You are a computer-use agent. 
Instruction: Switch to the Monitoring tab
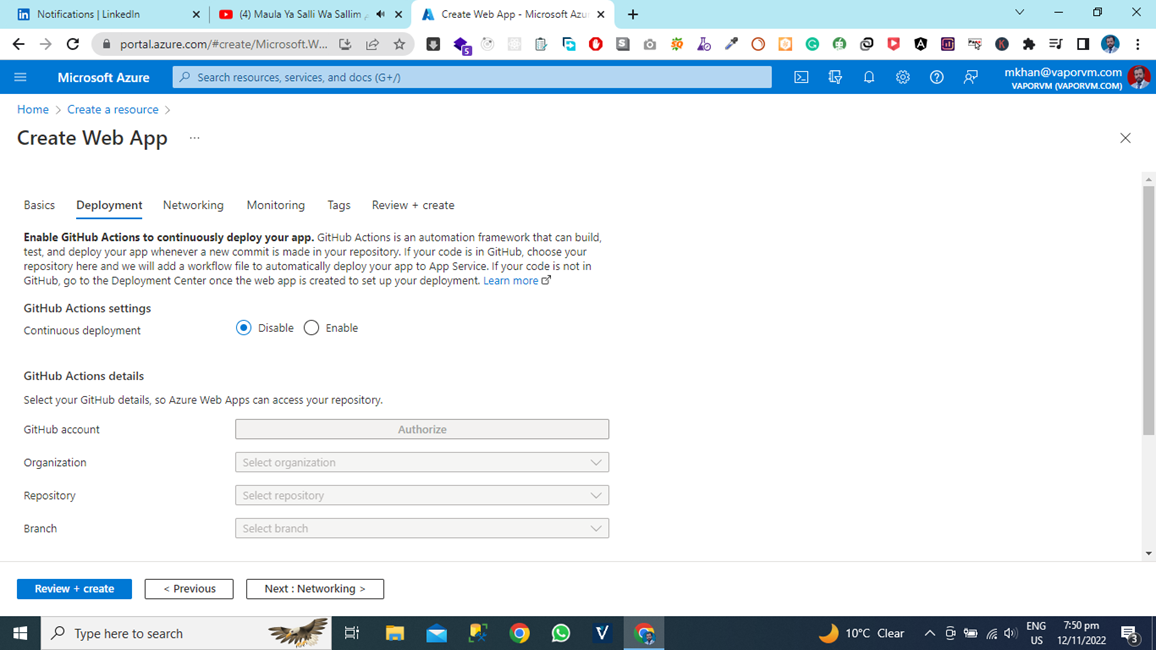tap(275, 205)
